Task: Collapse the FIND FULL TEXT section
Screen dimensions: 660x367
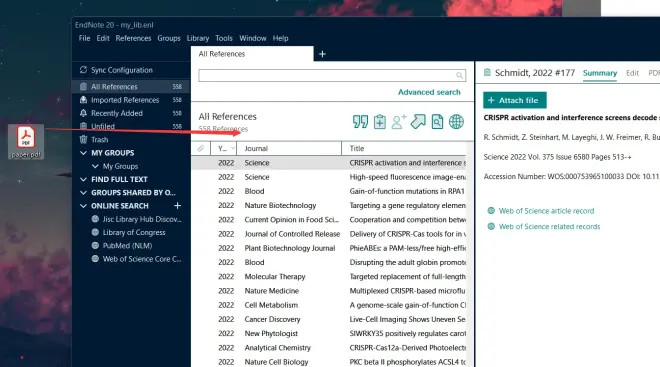Action: pyautogui.click(x=83, y=179)
